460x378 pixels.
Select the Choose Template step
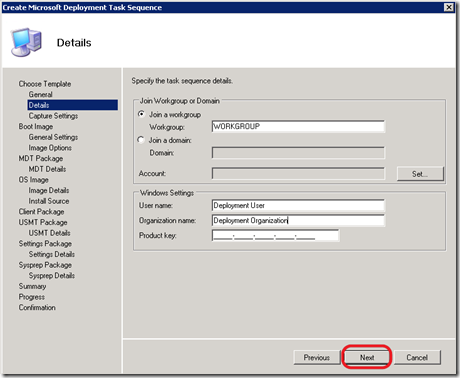click(45, 84)
